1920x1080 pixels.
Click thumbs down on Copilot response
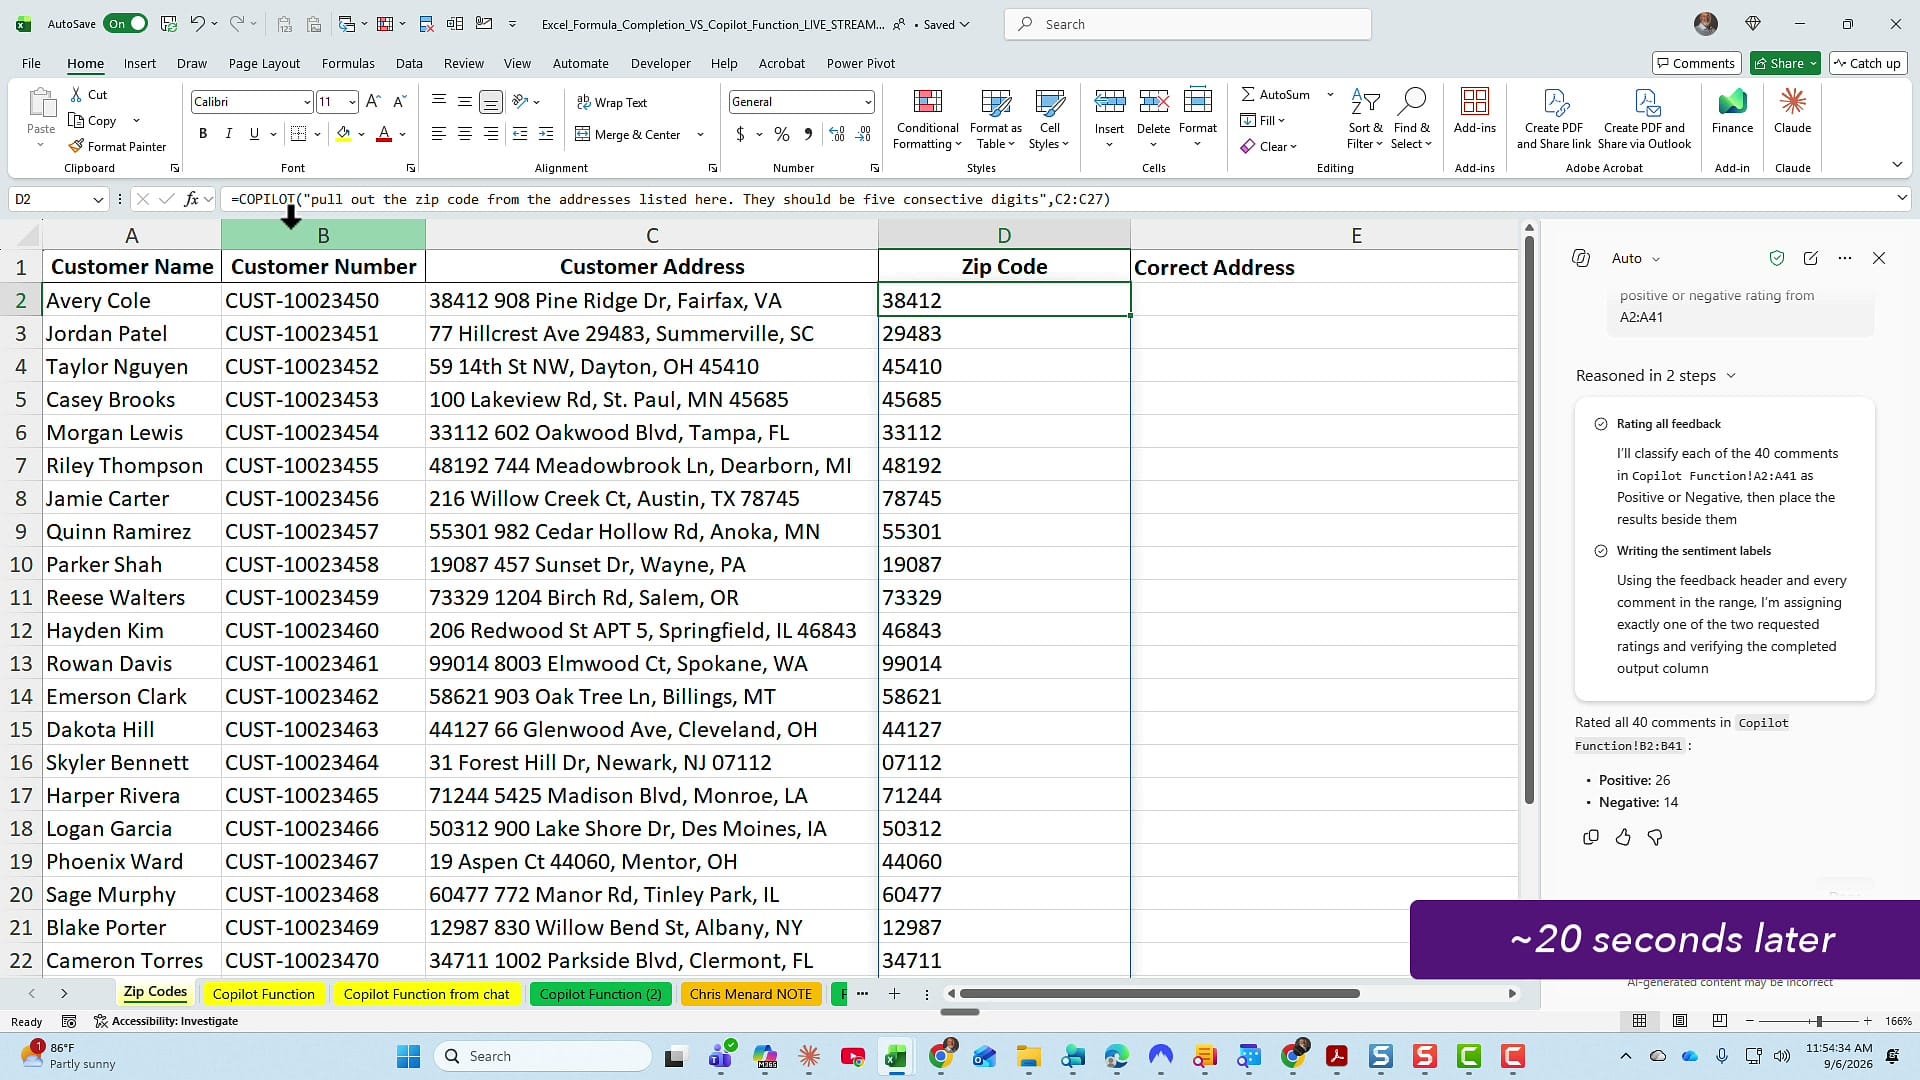click(1655, 837)
